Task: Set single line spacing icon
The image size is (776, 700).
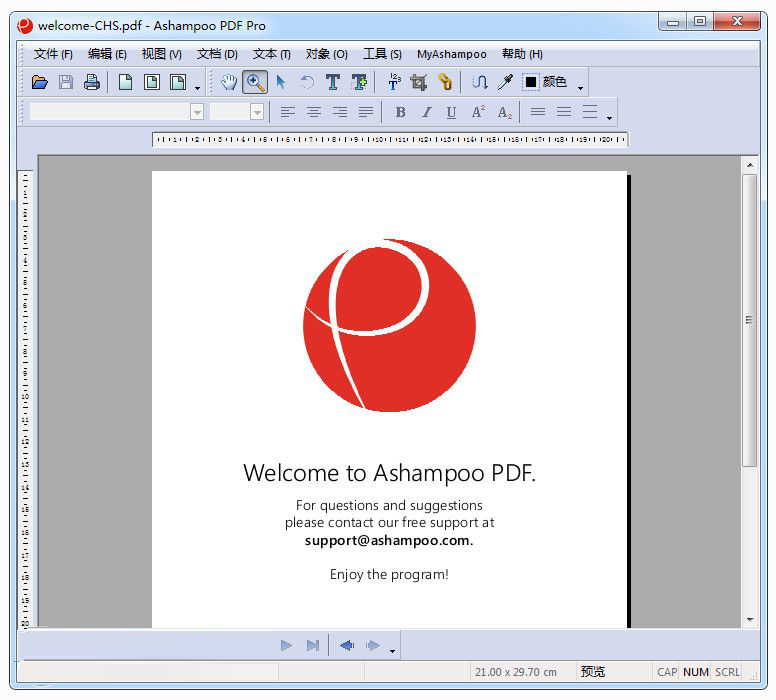Action: pyautogui.click(x=538, y=112)
